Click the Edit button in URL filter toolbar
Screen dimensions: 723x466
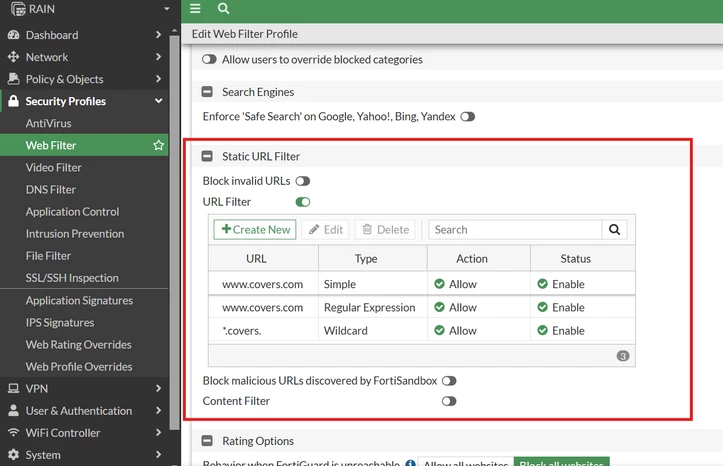point(326,230)
